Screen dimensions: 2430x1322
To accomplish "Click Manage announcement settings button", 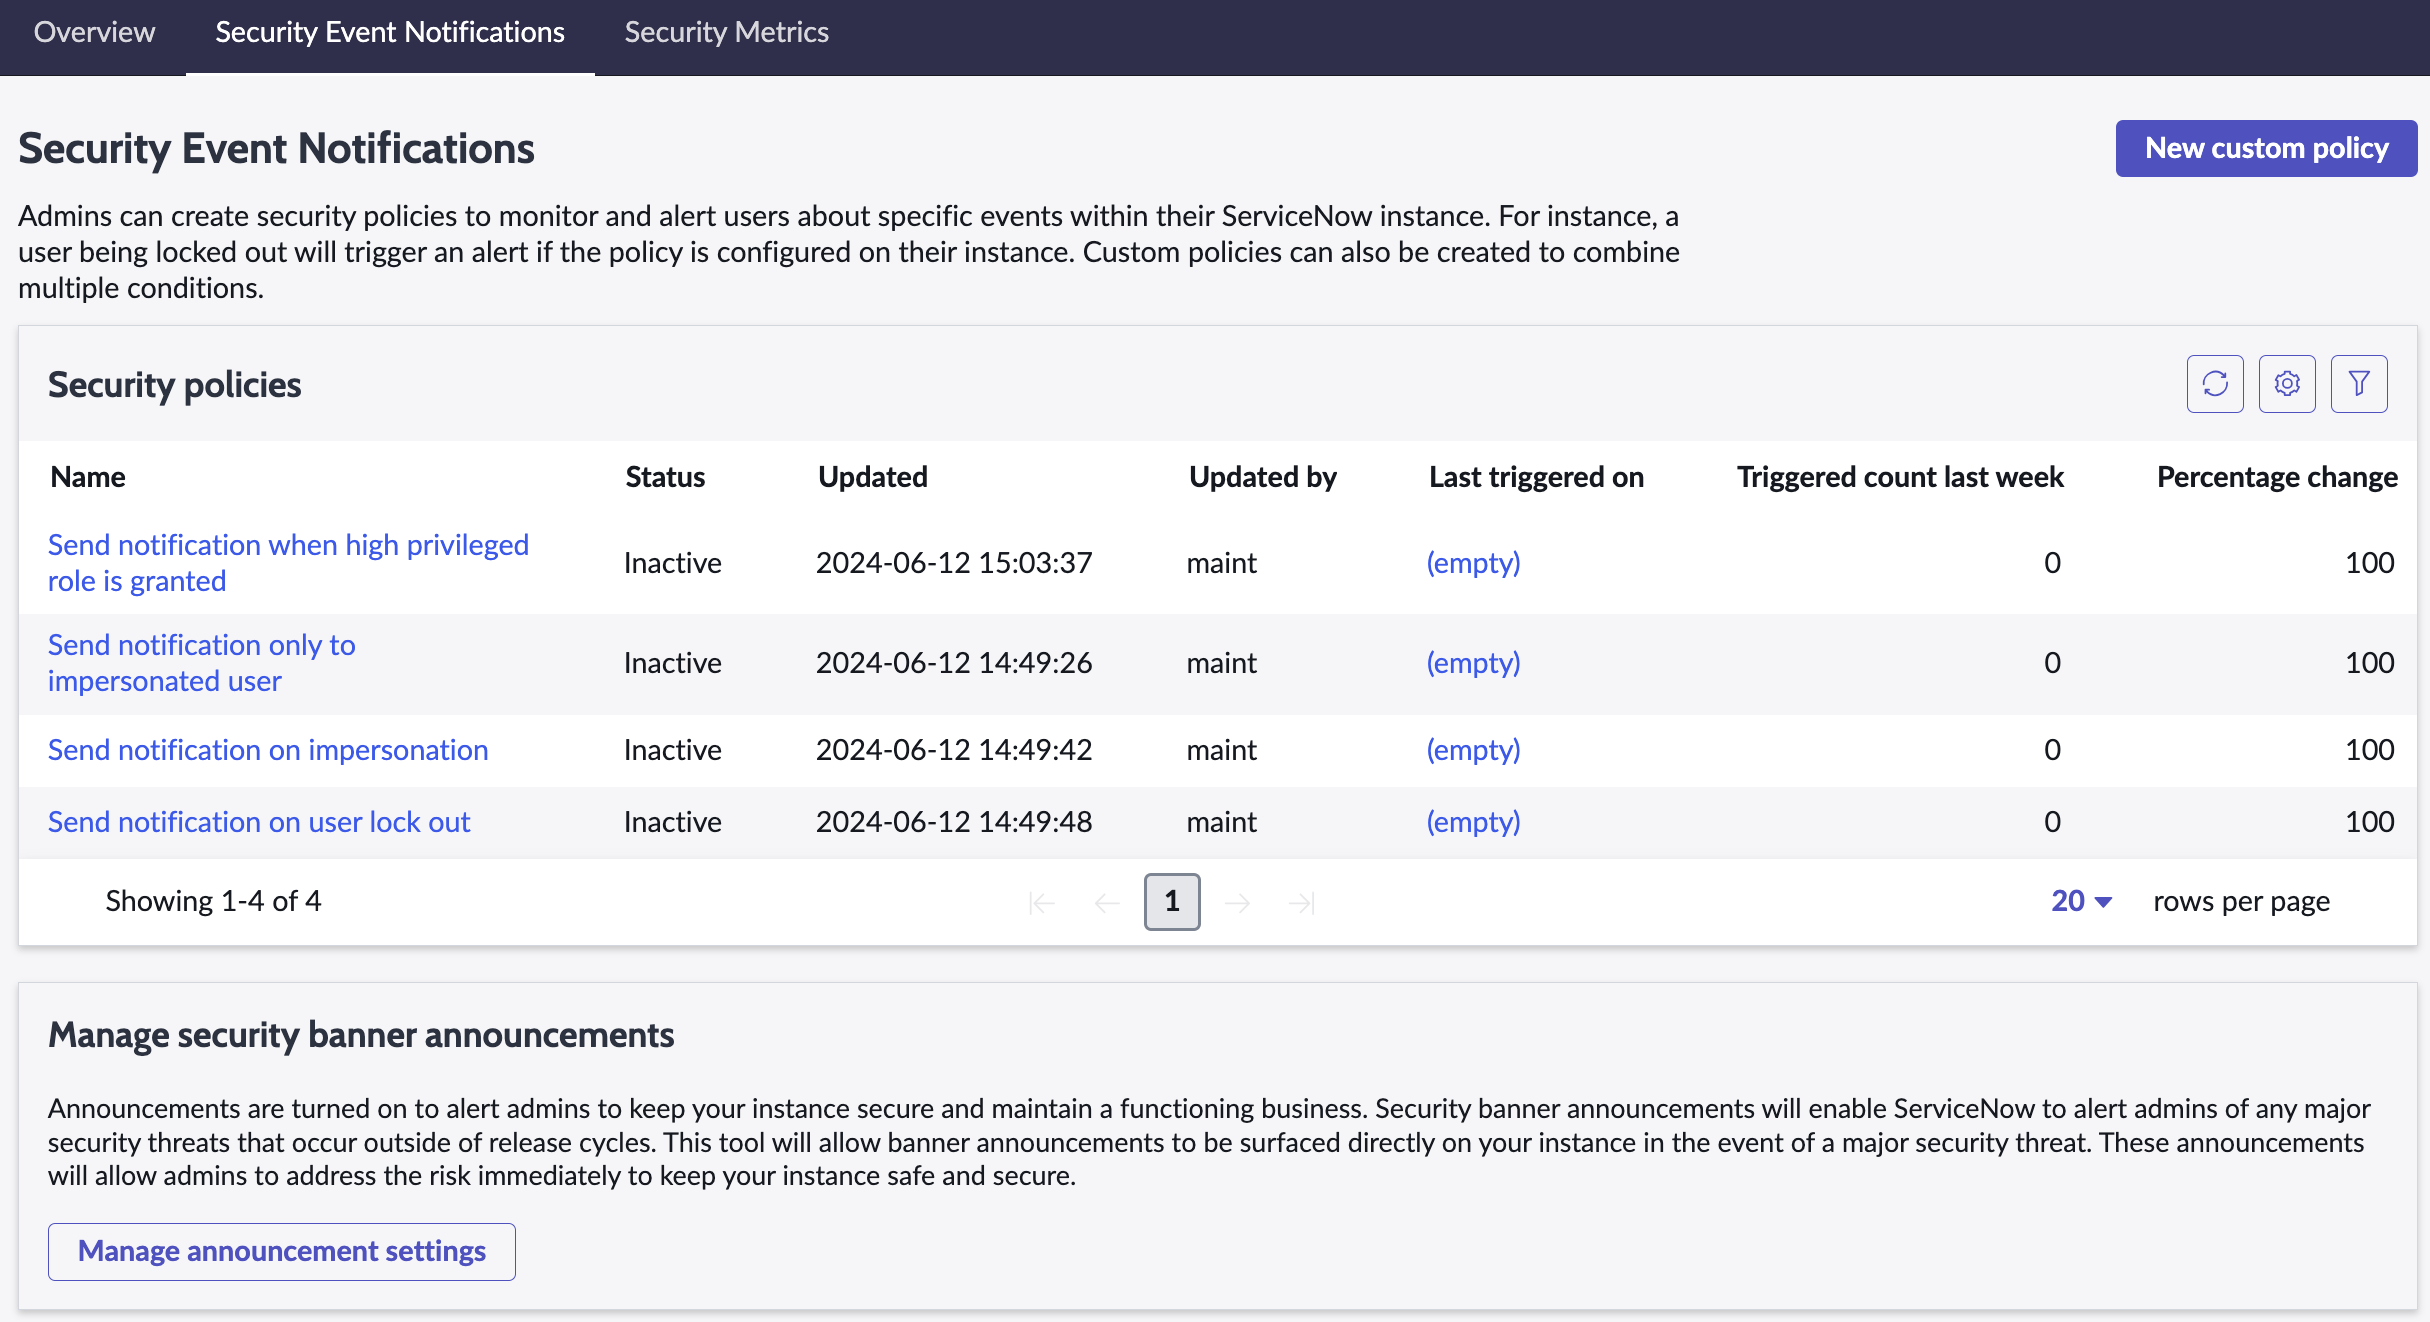I will (282, 1251).
